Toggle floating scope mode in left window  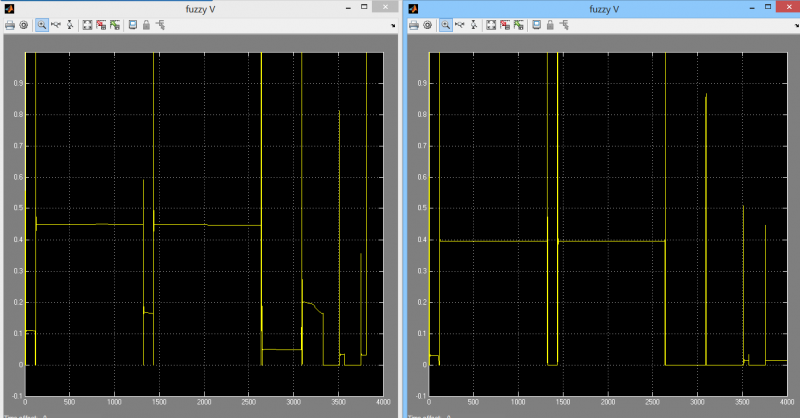pyautogui.click(x=133, y=25)
